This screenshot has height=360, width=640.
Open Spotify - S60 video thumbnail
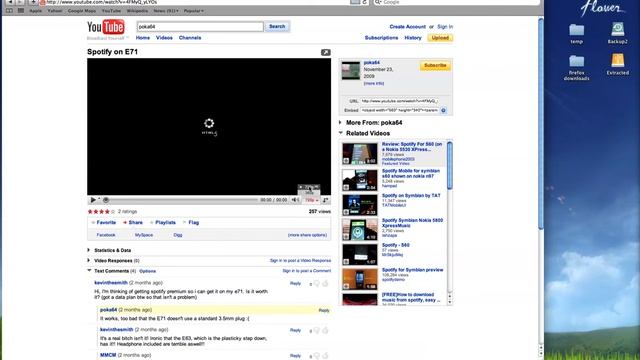(x=360, y=254)
